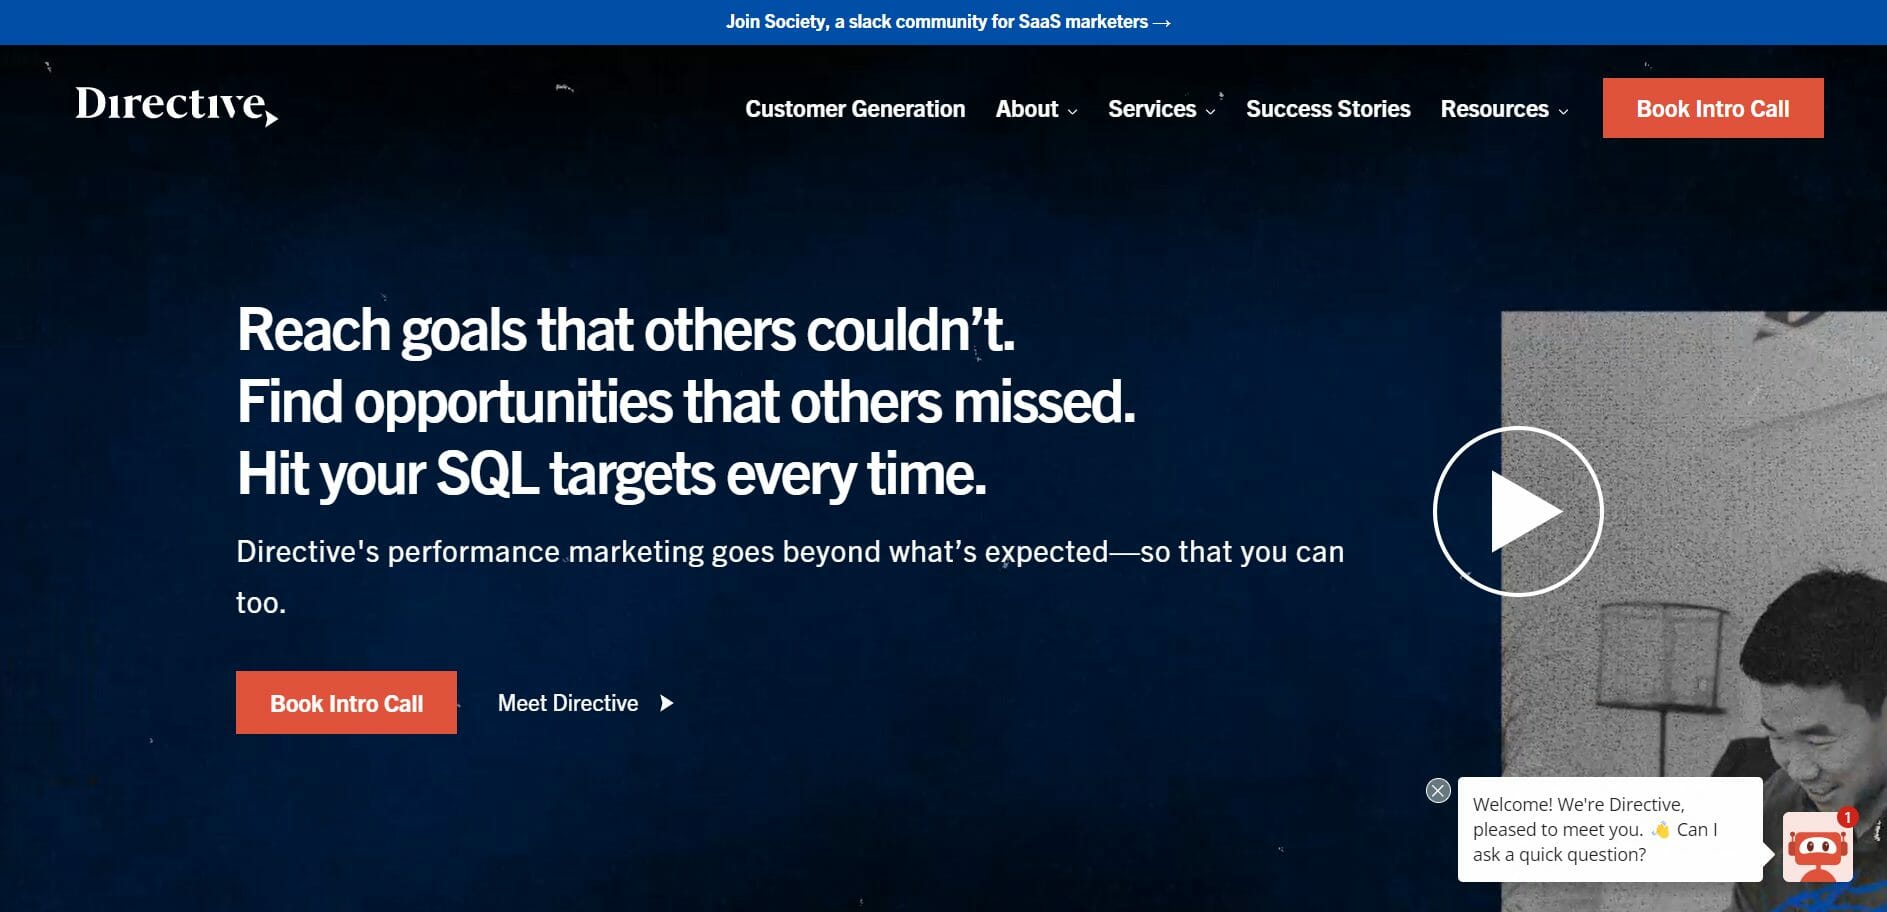
Task: Open the Resources menu item
Action: [x=1494, y=109]
